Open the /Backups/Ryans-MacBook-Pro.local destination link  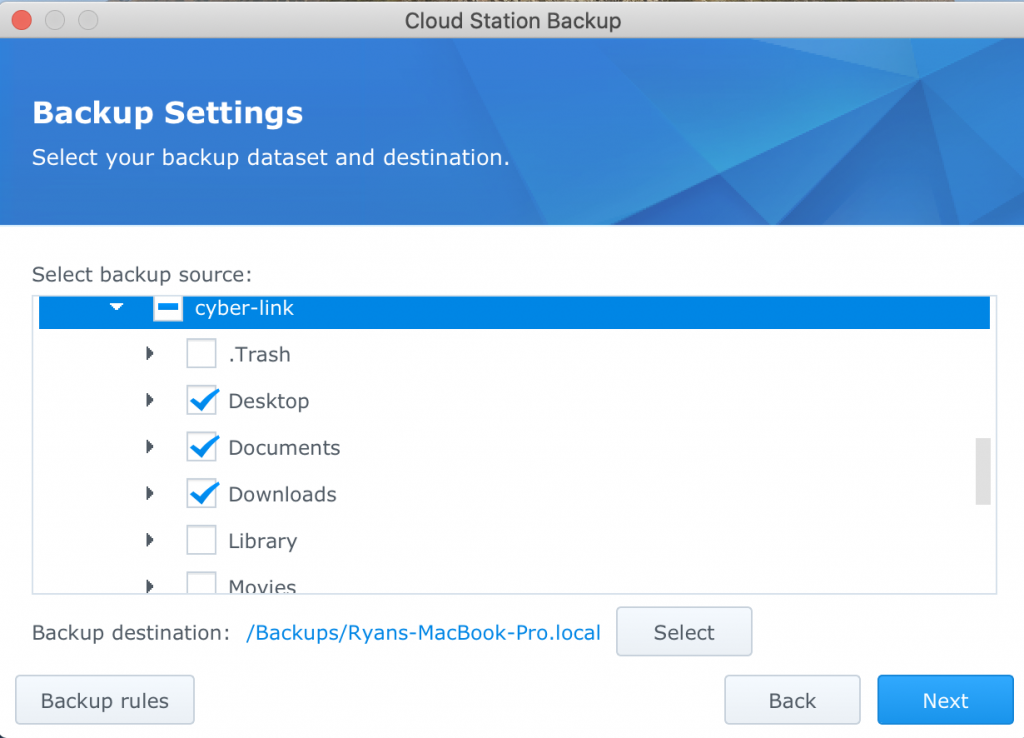423,633
